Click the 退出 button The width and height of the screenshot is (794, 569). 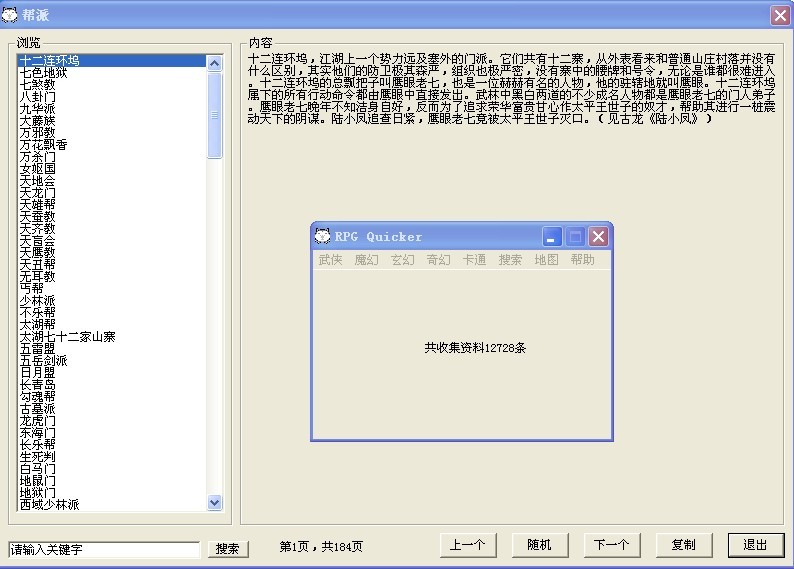pos(756,545)
